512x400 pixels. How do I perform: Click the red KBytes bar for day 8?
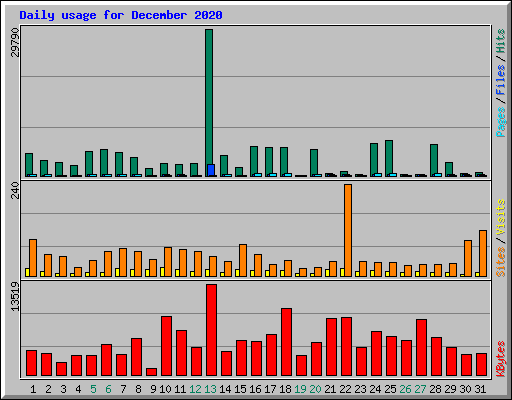tap(136, 357)
